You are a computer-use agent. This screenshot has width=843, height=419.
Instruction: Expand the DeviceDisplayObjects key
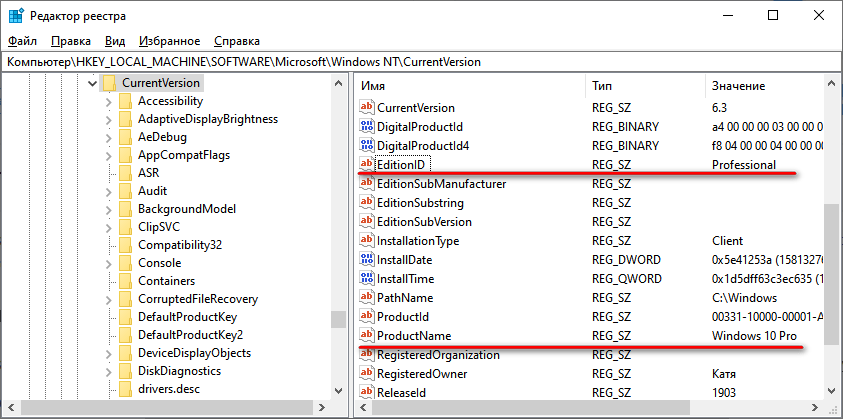pos(109,353)
